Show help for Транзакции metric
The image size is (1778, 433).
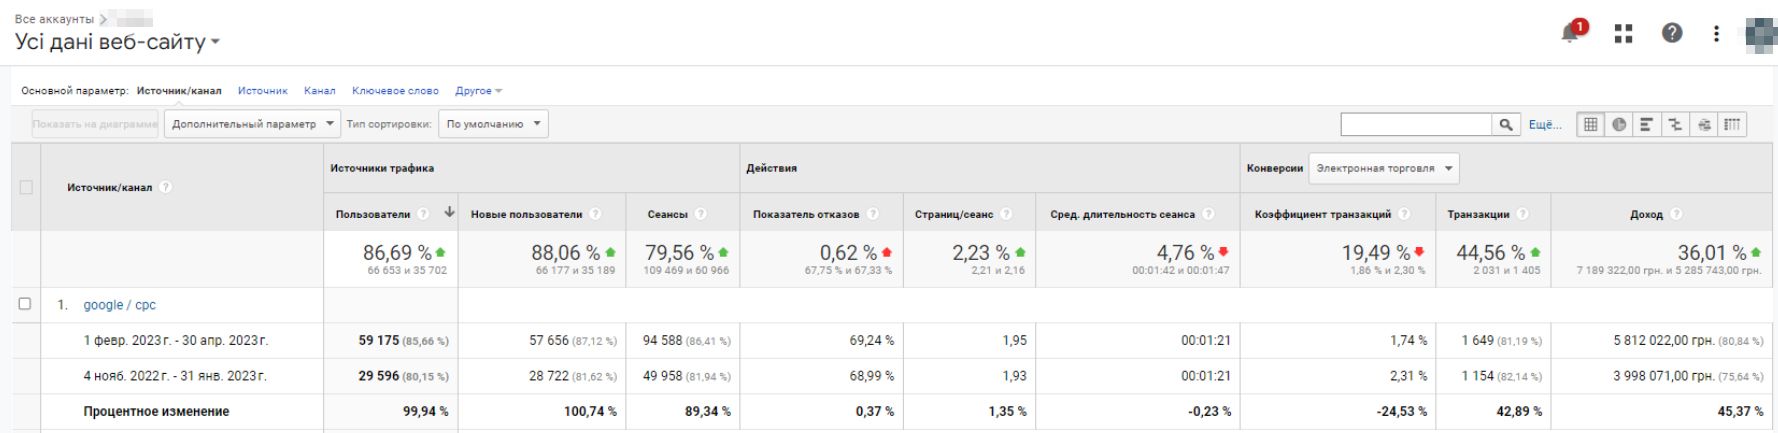pos(1522,214)
